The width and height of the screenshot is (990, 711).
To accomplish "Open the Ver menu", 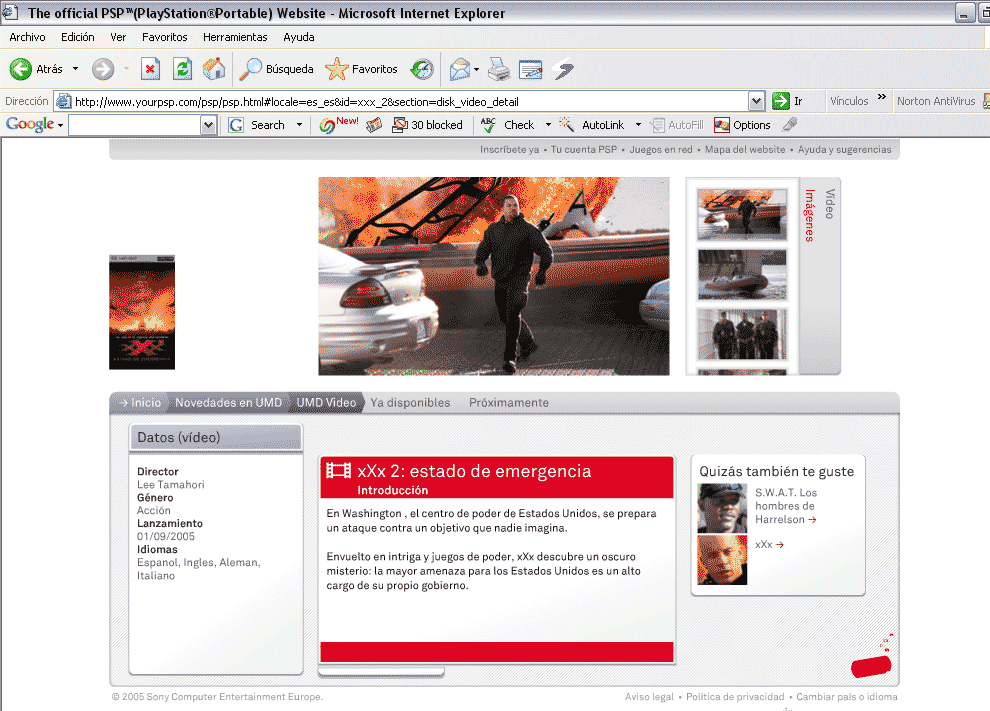I will 118,37.
